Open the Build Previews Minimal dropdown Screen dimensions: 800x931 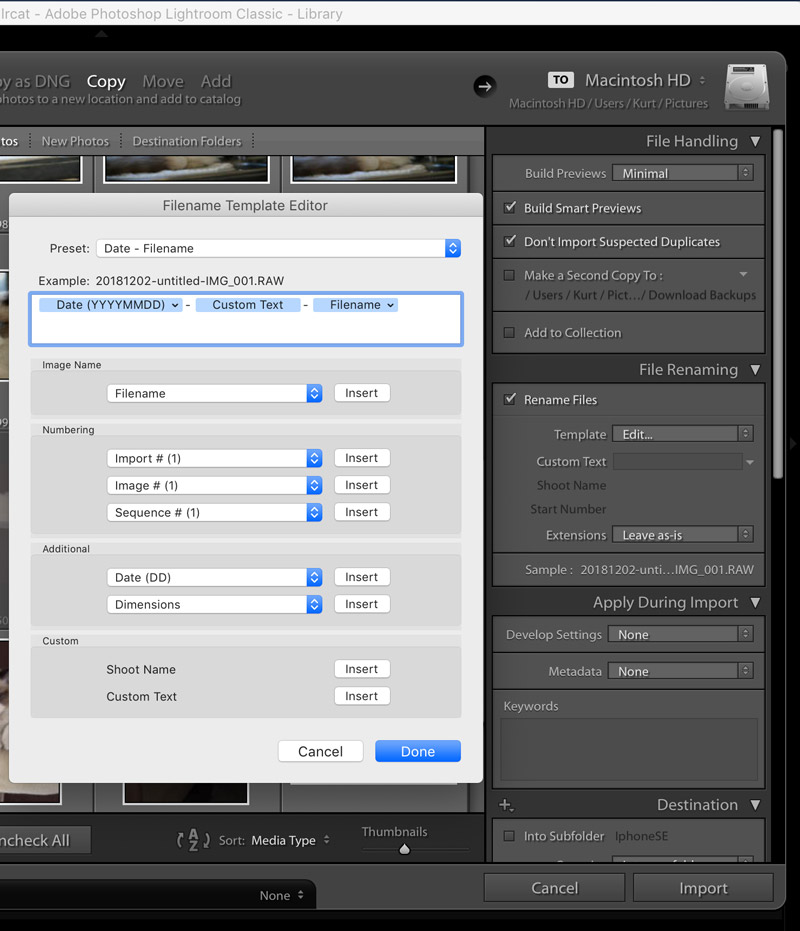pyautogui.click(x=683, y=173)
